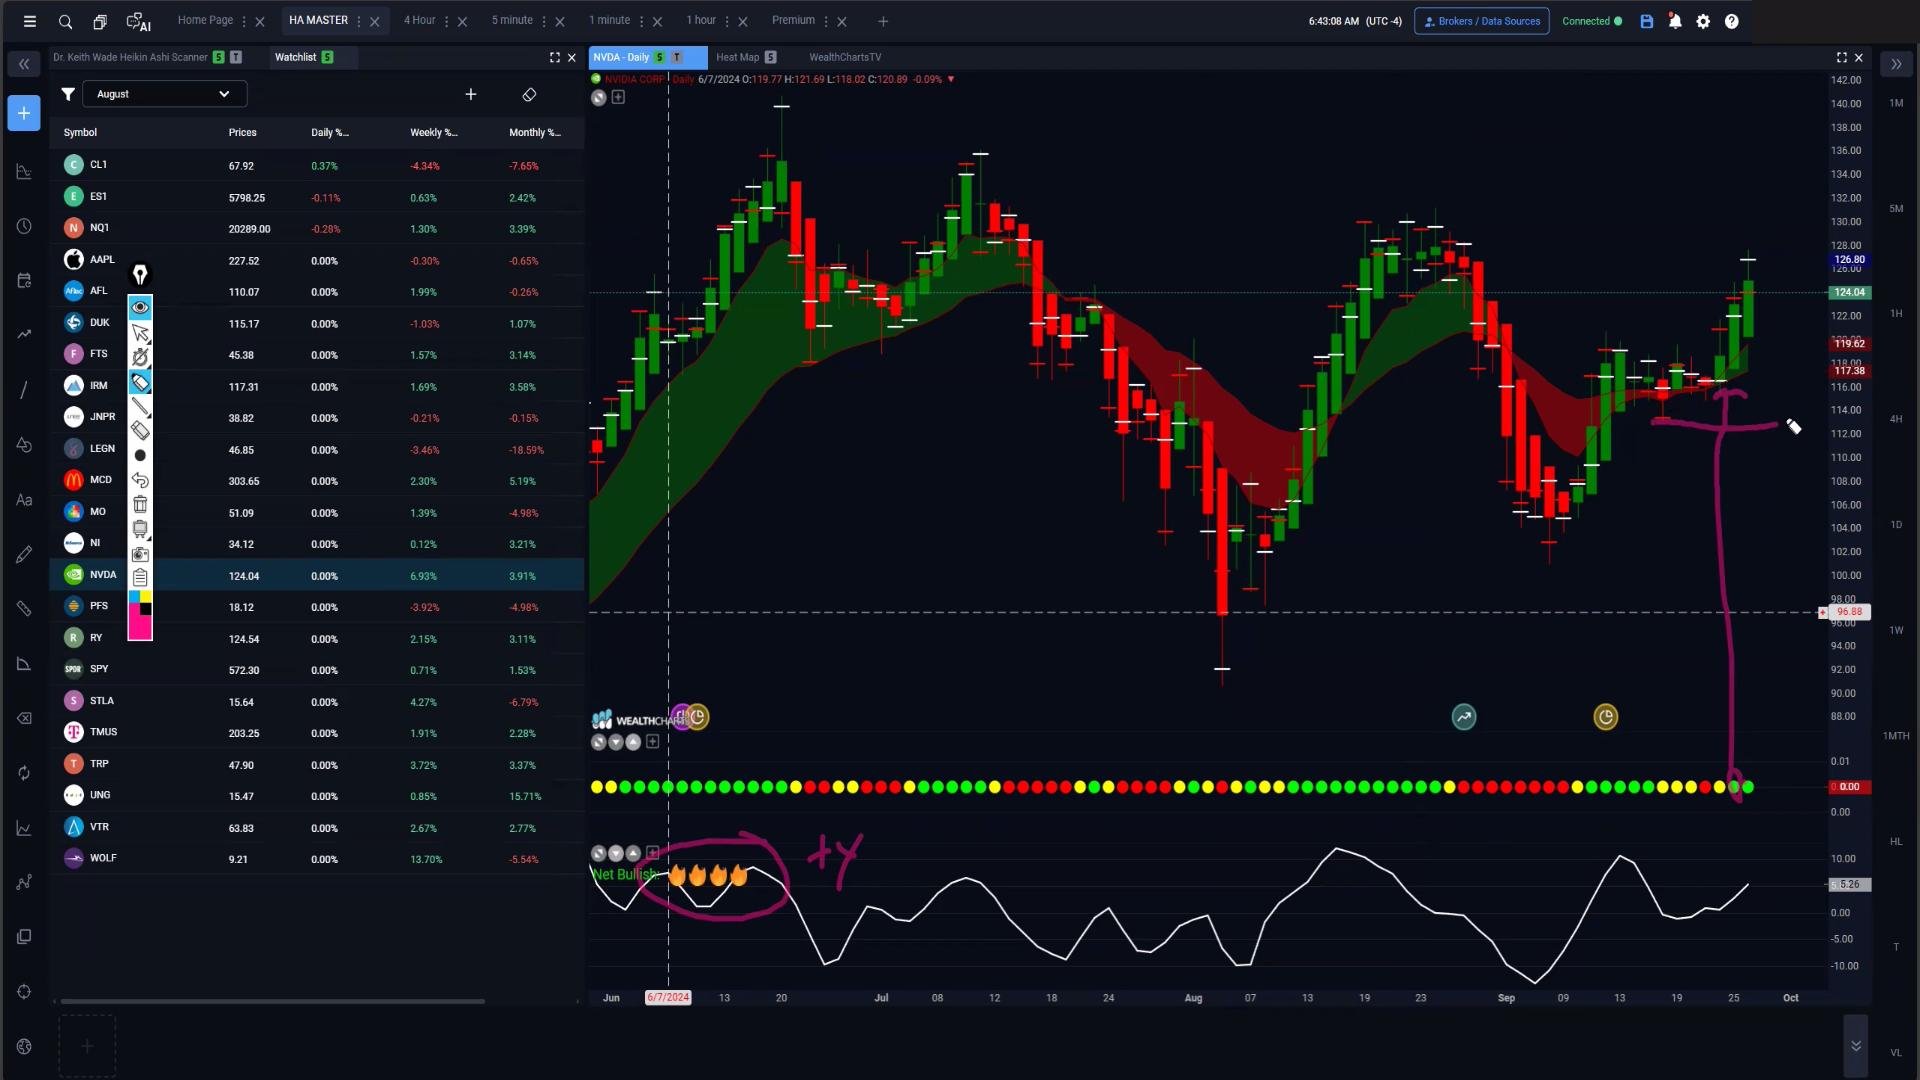
Task: Click the pen nib icon of annotation toolbar
Action: click(x=140, y=274)
